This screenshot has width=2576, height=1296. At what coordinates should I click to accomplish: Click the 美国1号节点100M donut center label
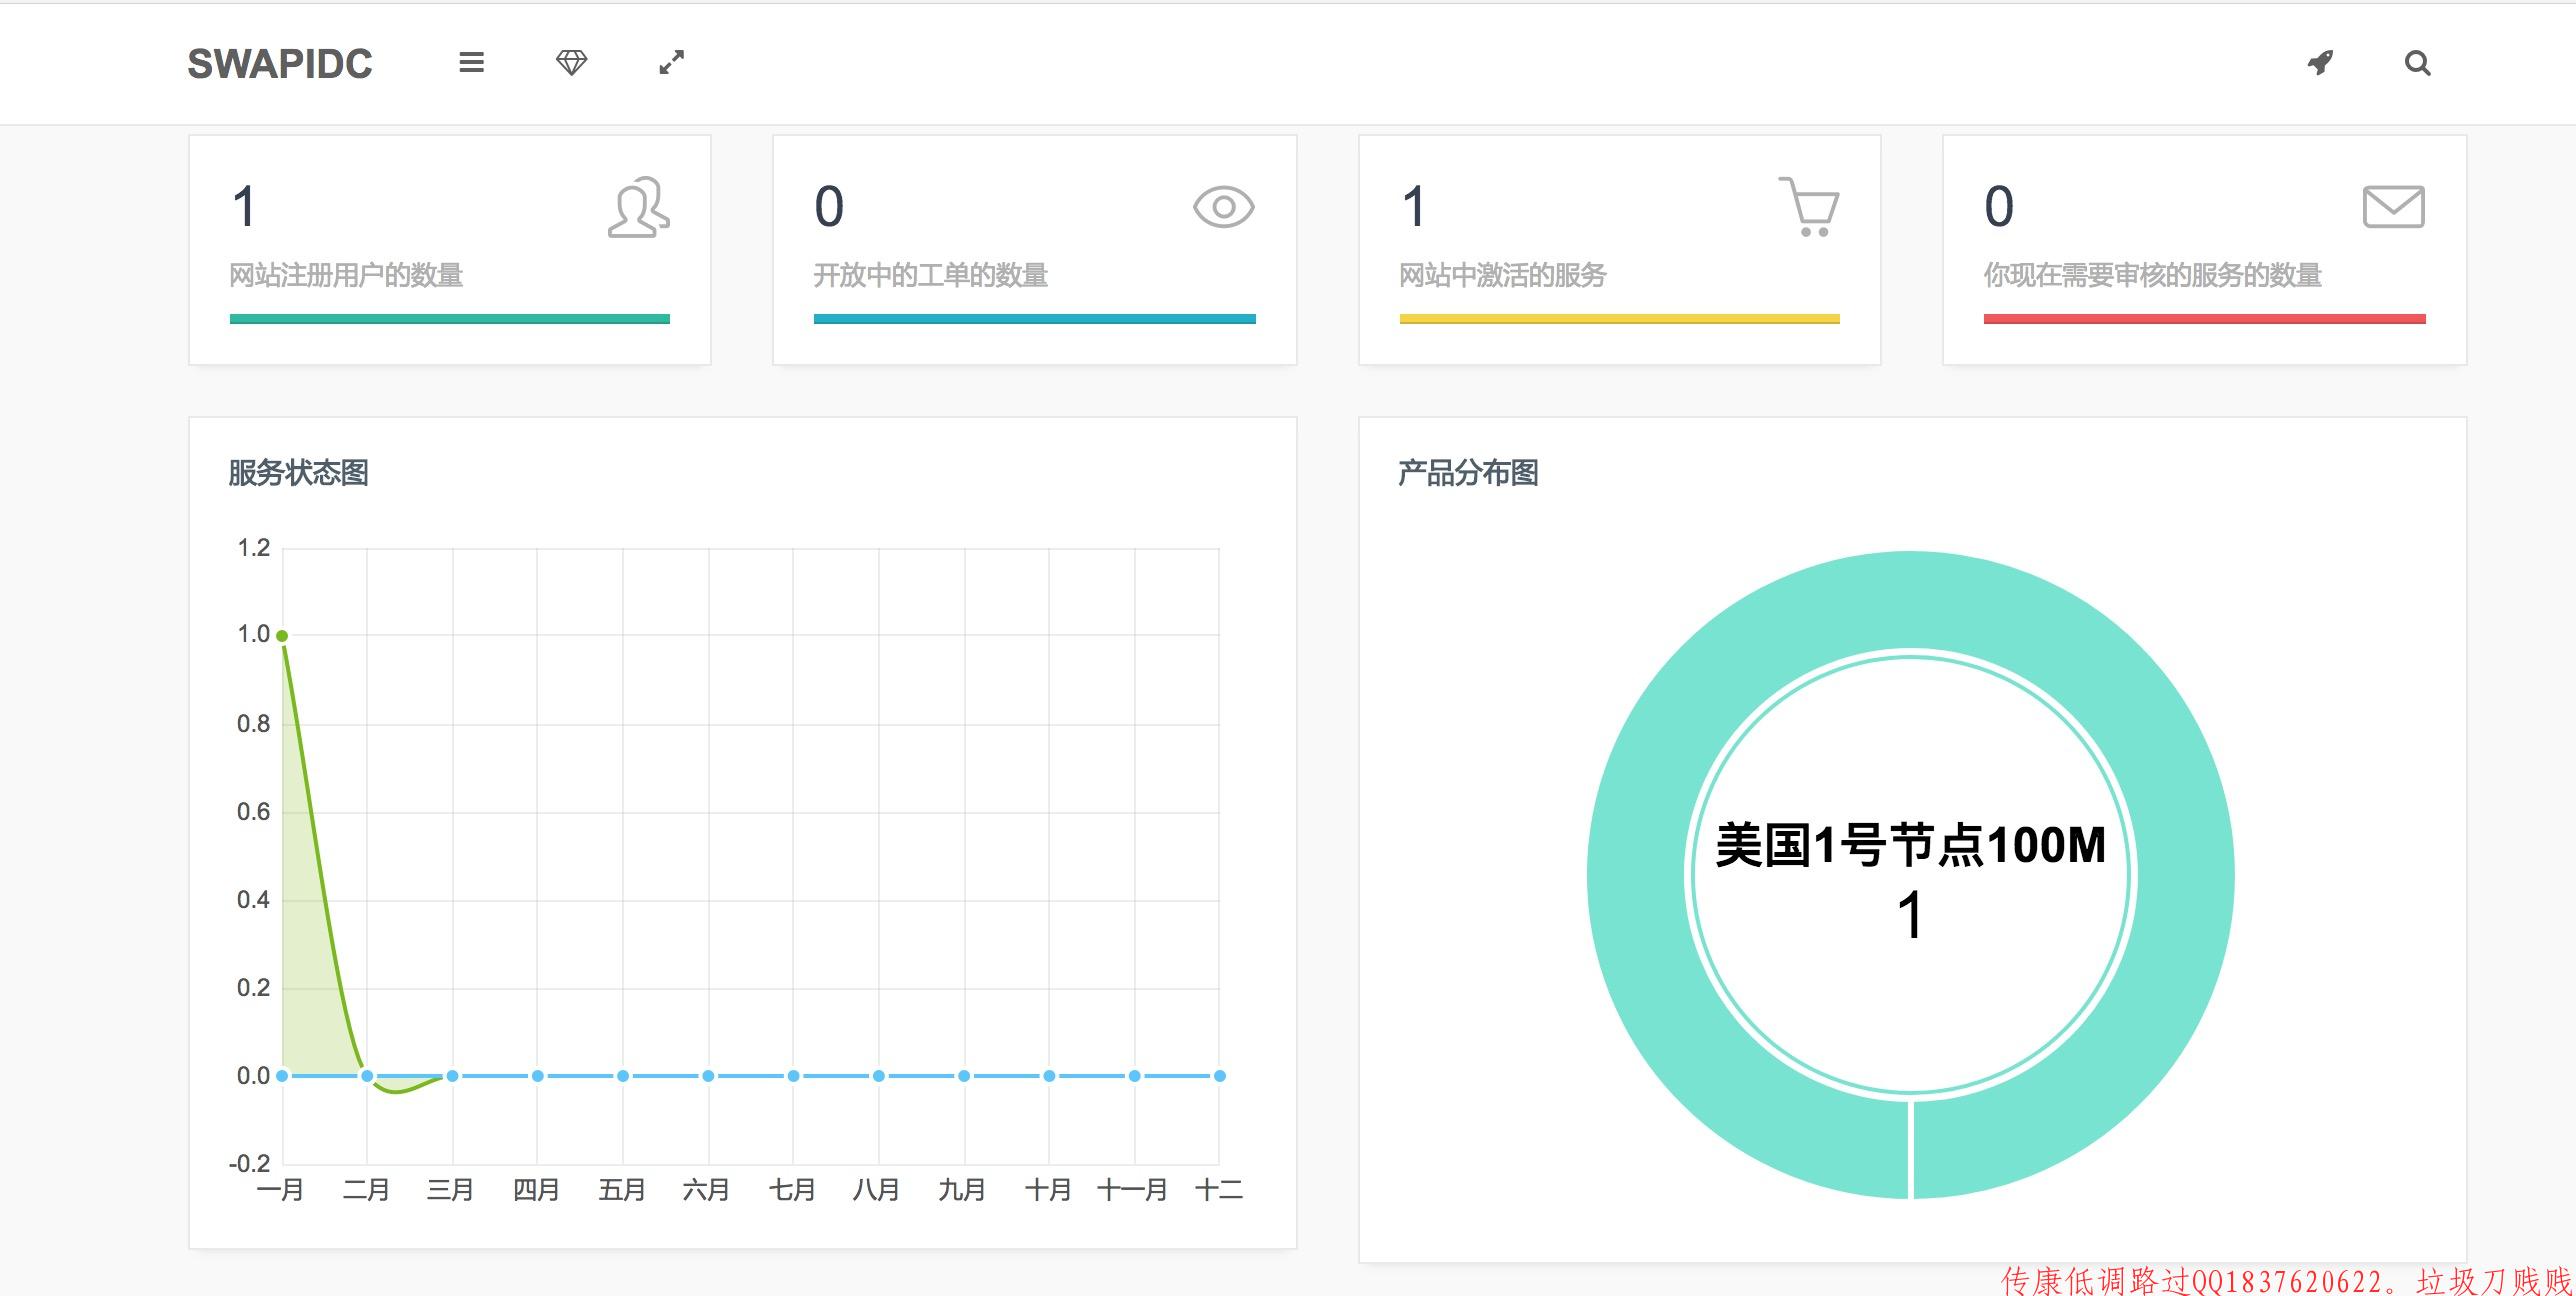(1911, 845)
